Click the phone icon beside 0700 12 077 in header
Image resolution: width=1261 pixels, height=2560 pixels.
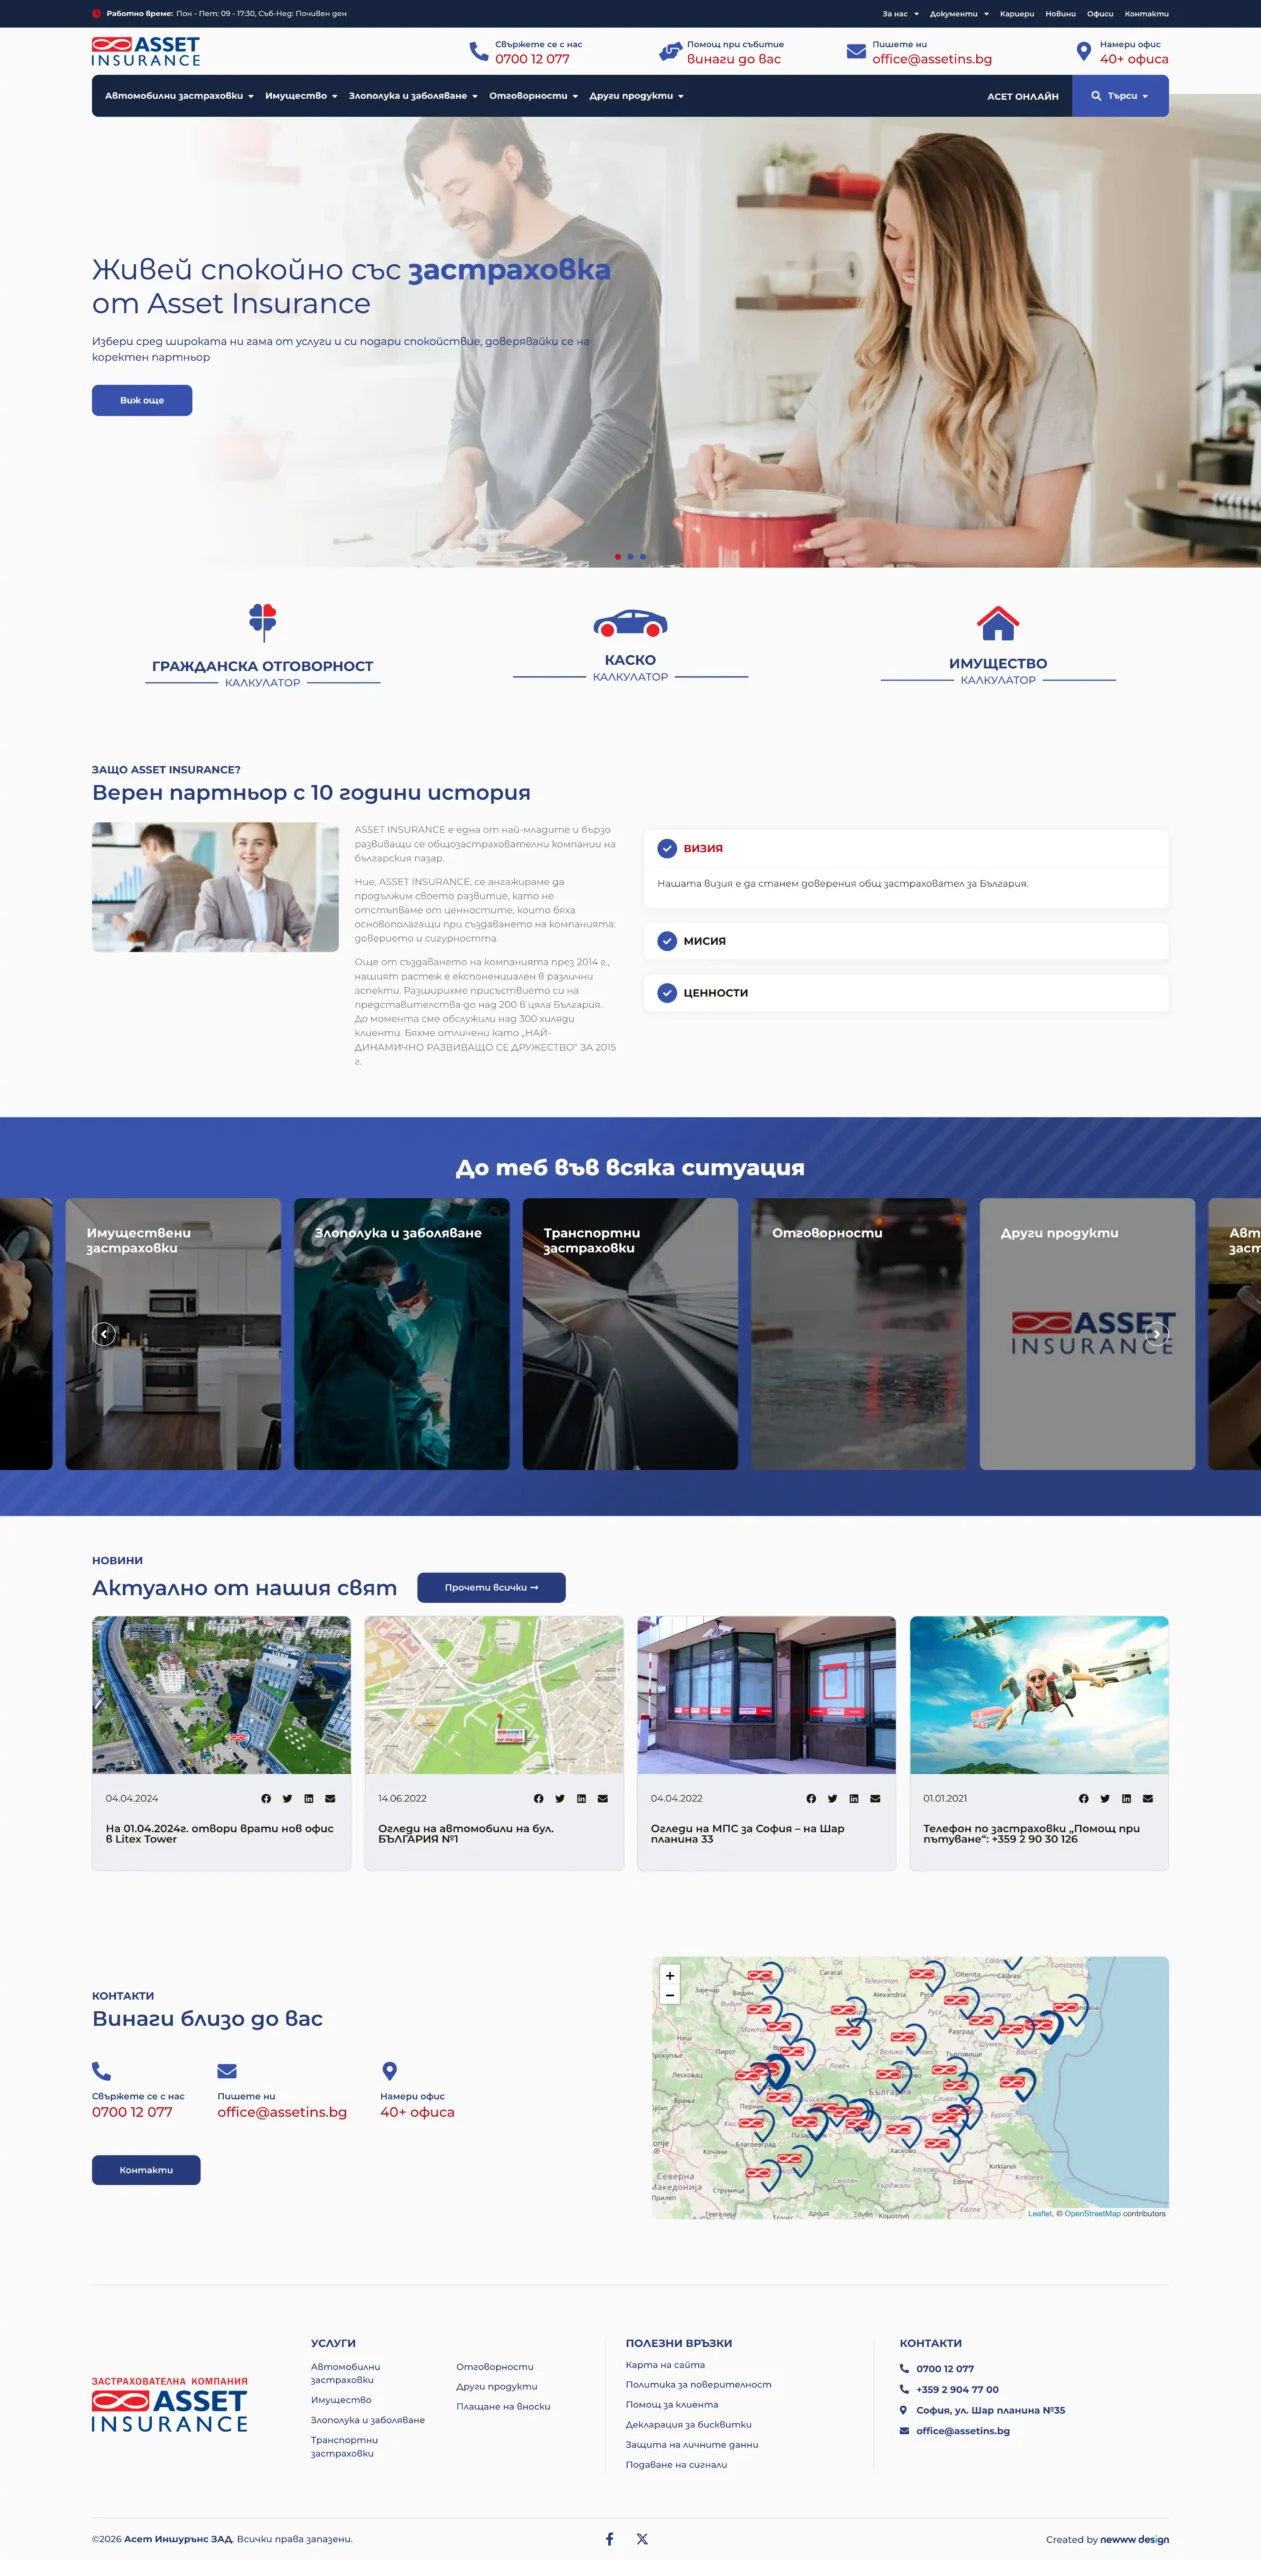coord(479,51)
